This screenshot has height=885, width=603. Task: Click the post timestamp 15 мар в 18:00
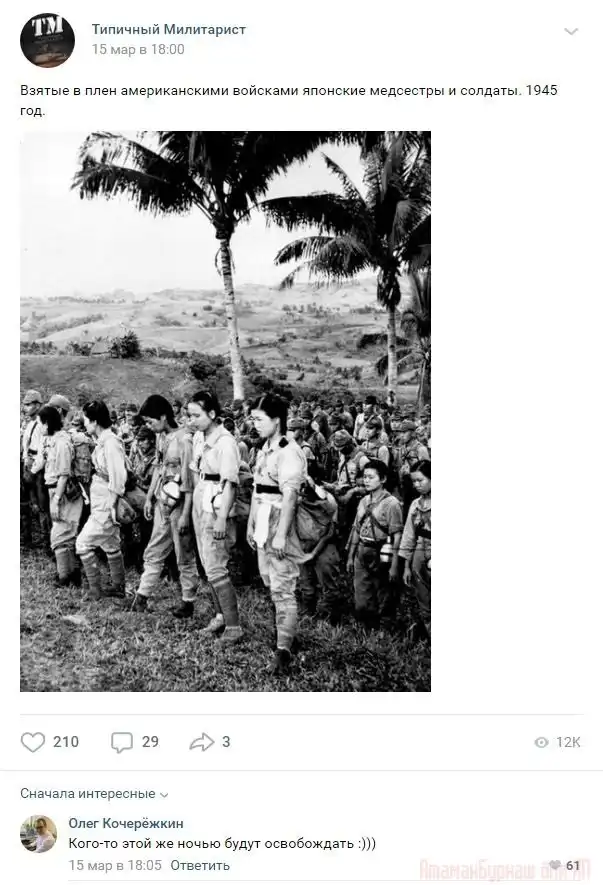[x=138, y=50]
